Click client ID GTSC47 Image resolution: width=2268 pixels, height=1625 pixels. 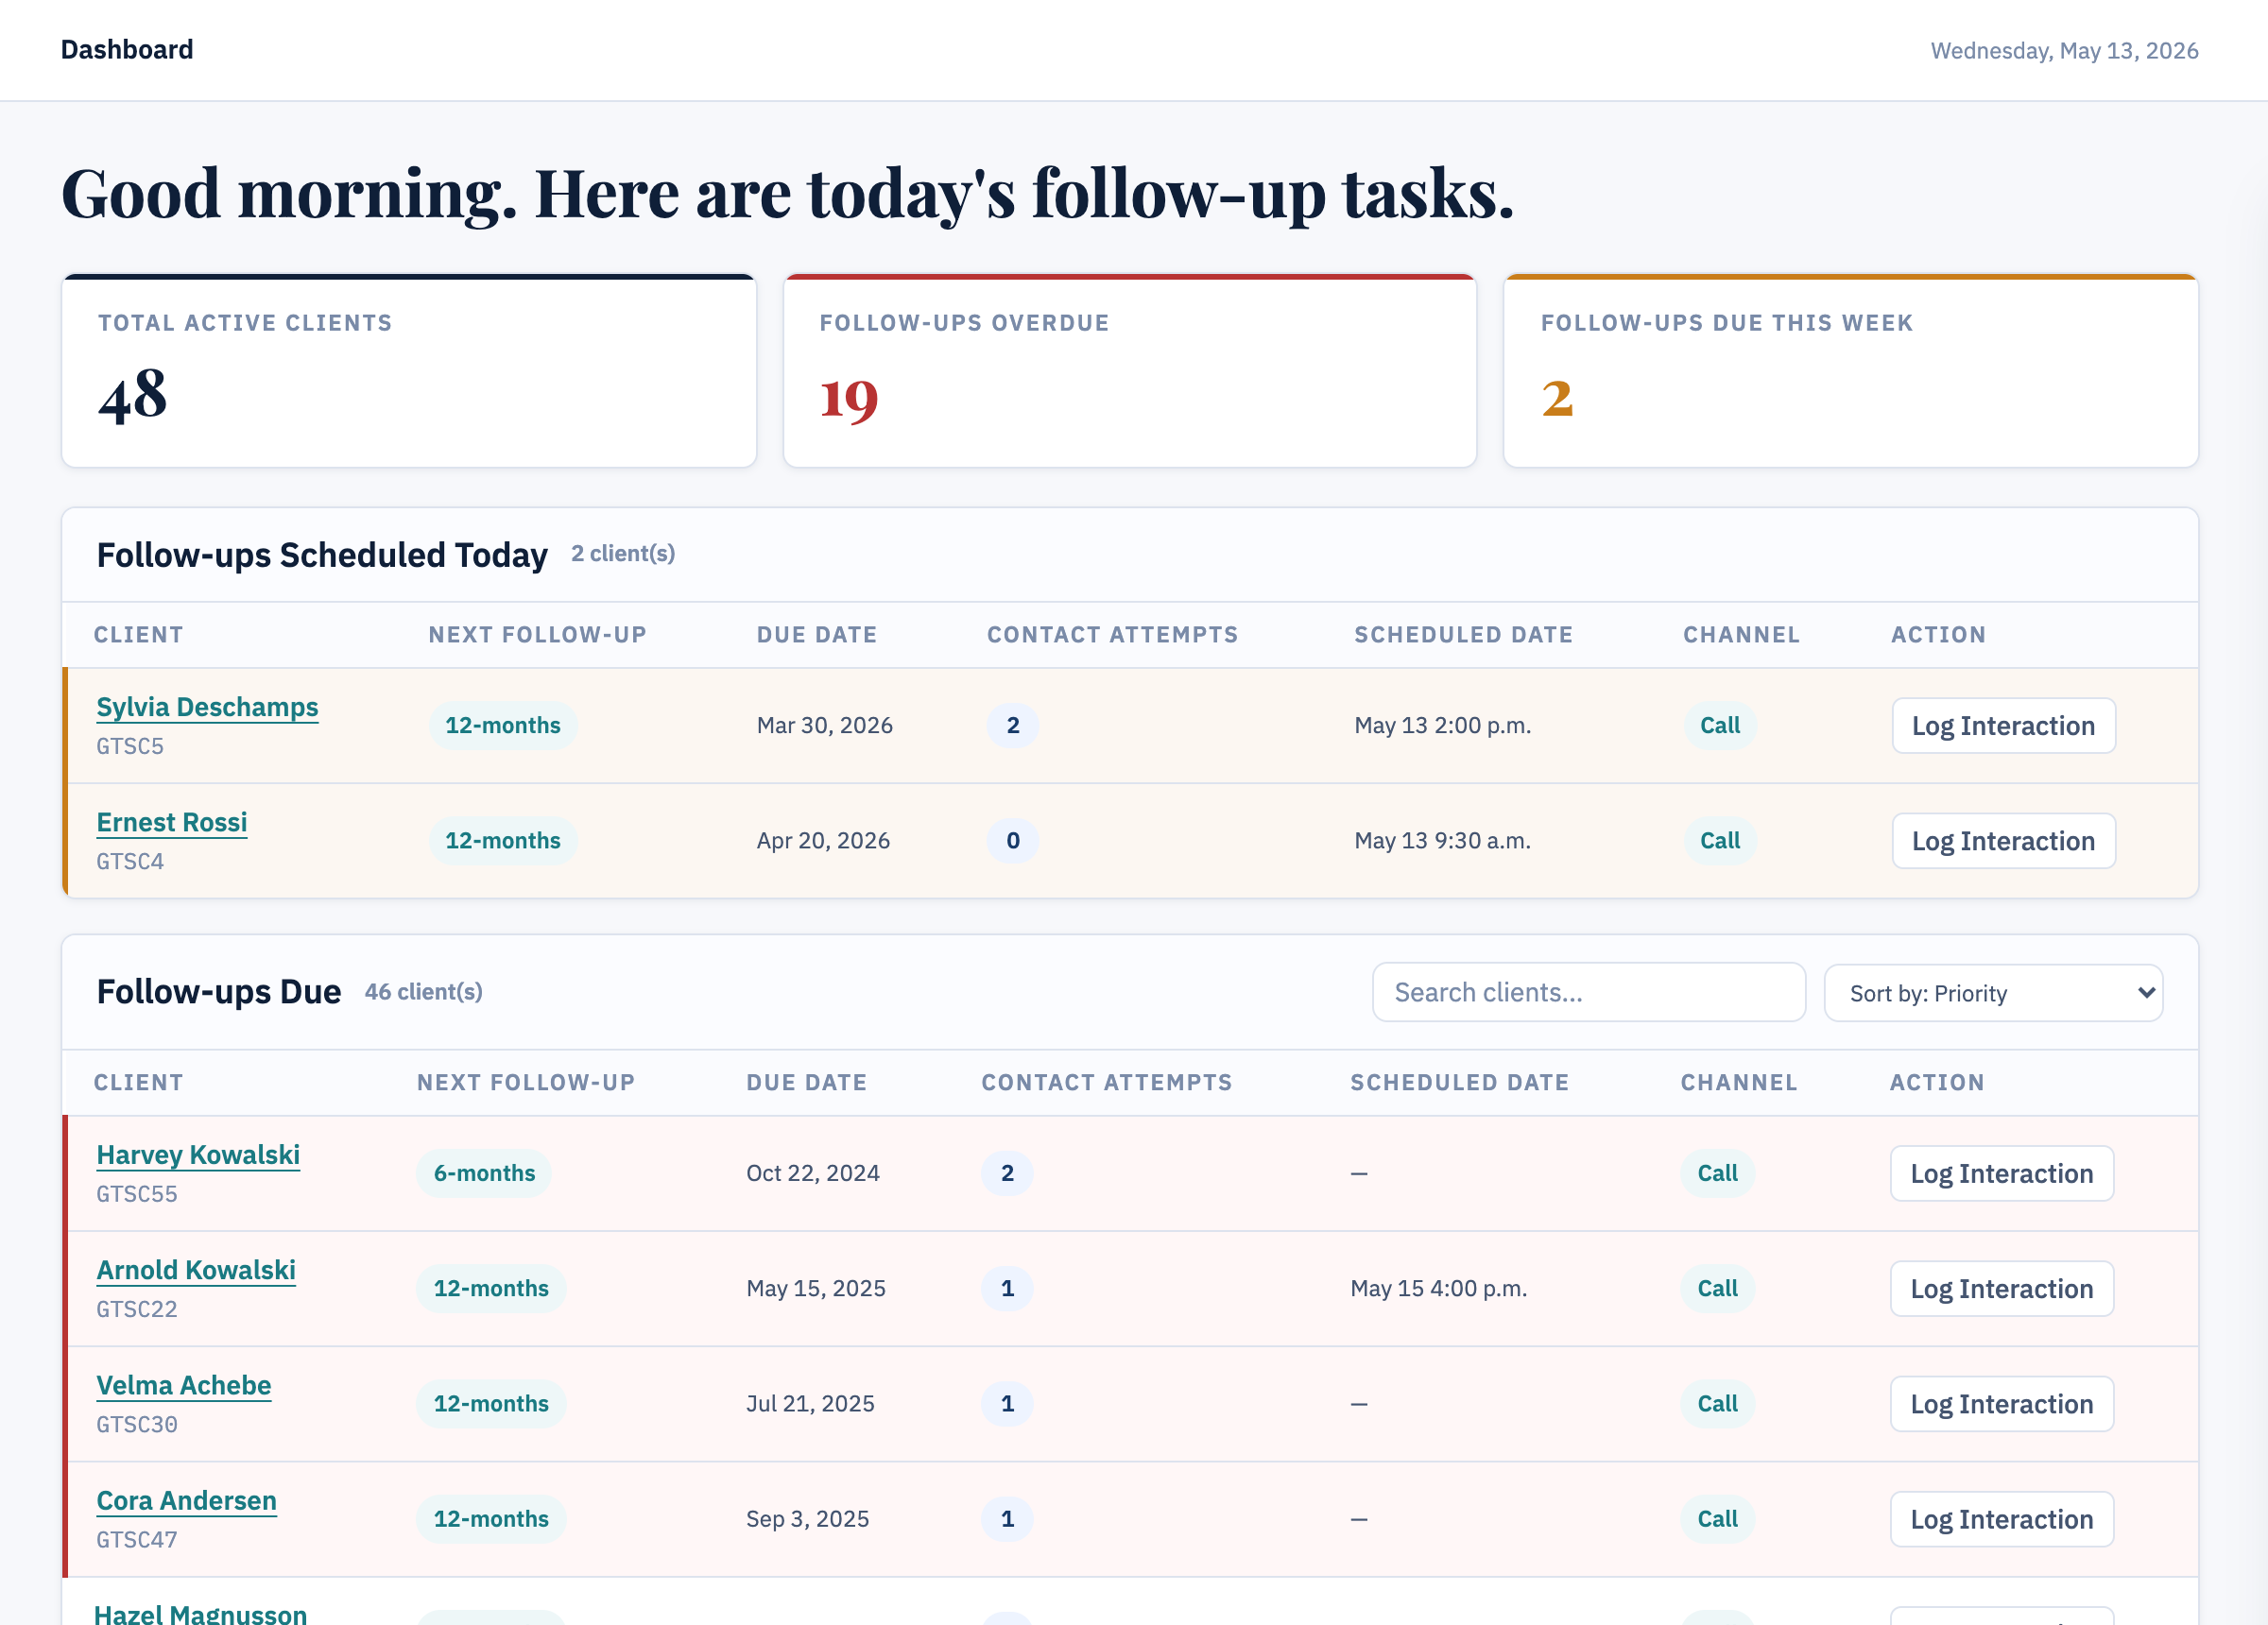point(137,1540)
